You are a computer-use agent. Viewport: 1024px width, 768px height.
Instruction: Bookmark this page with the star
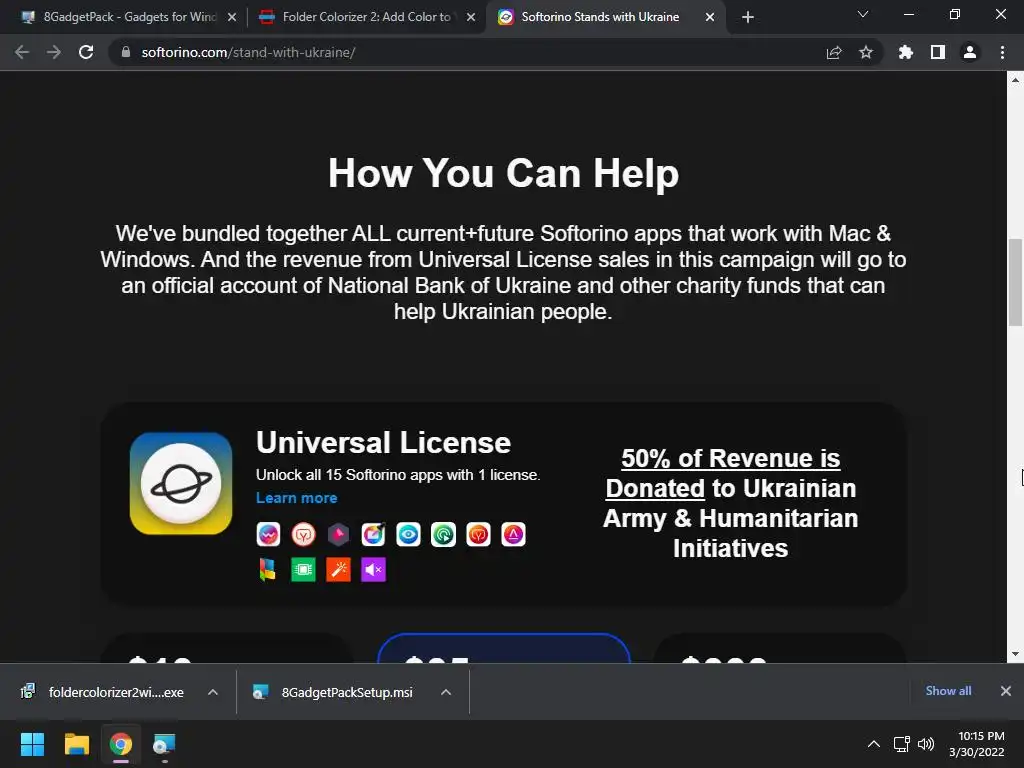click(866, 52)
